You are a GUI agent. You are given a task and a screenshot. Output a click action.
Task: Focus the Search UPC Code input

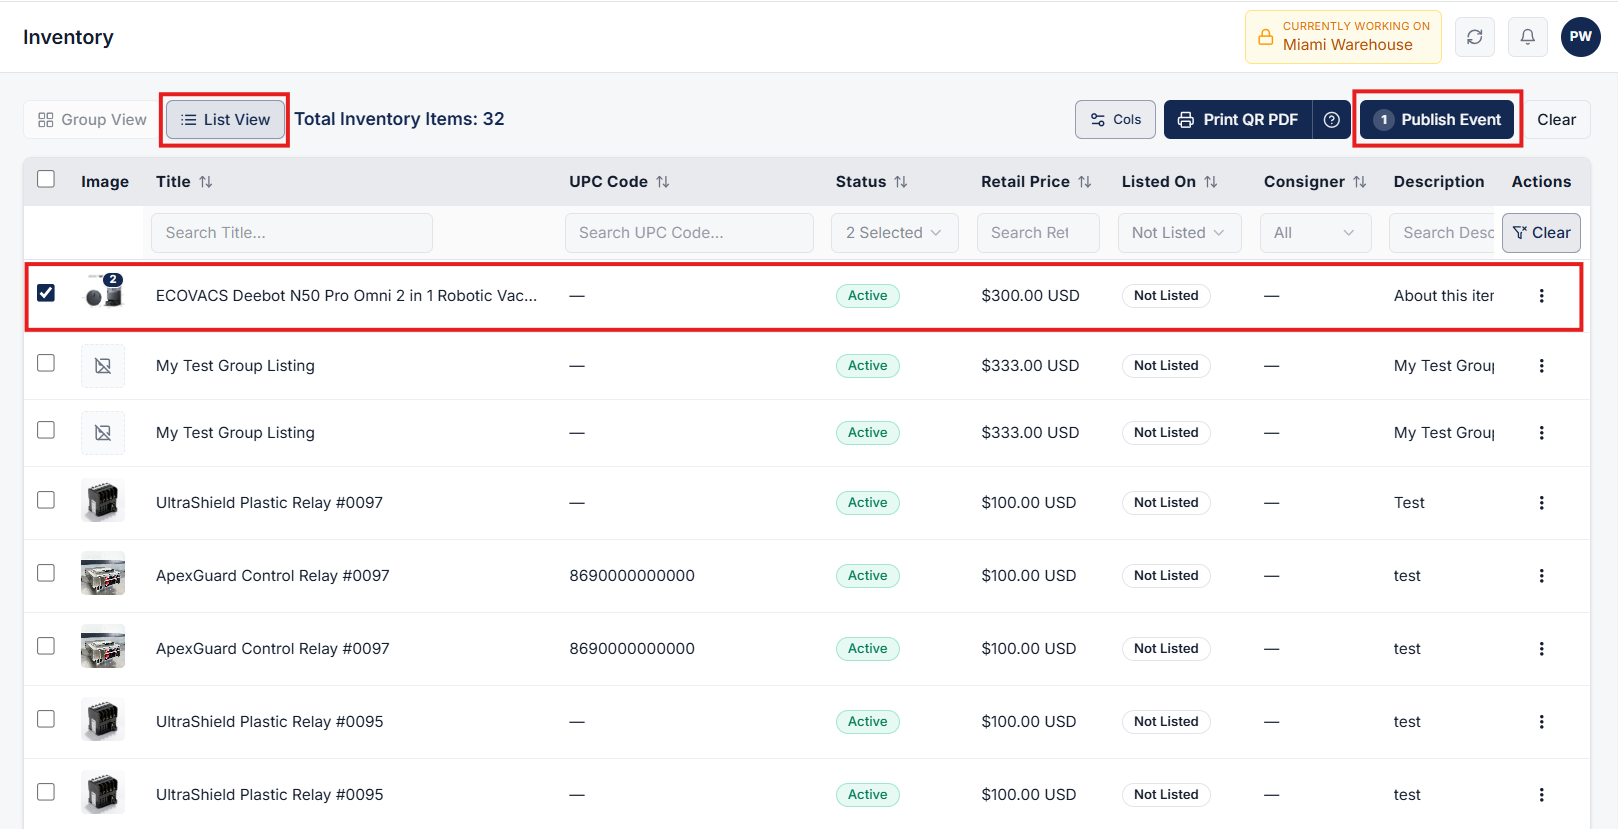(689, 233)
